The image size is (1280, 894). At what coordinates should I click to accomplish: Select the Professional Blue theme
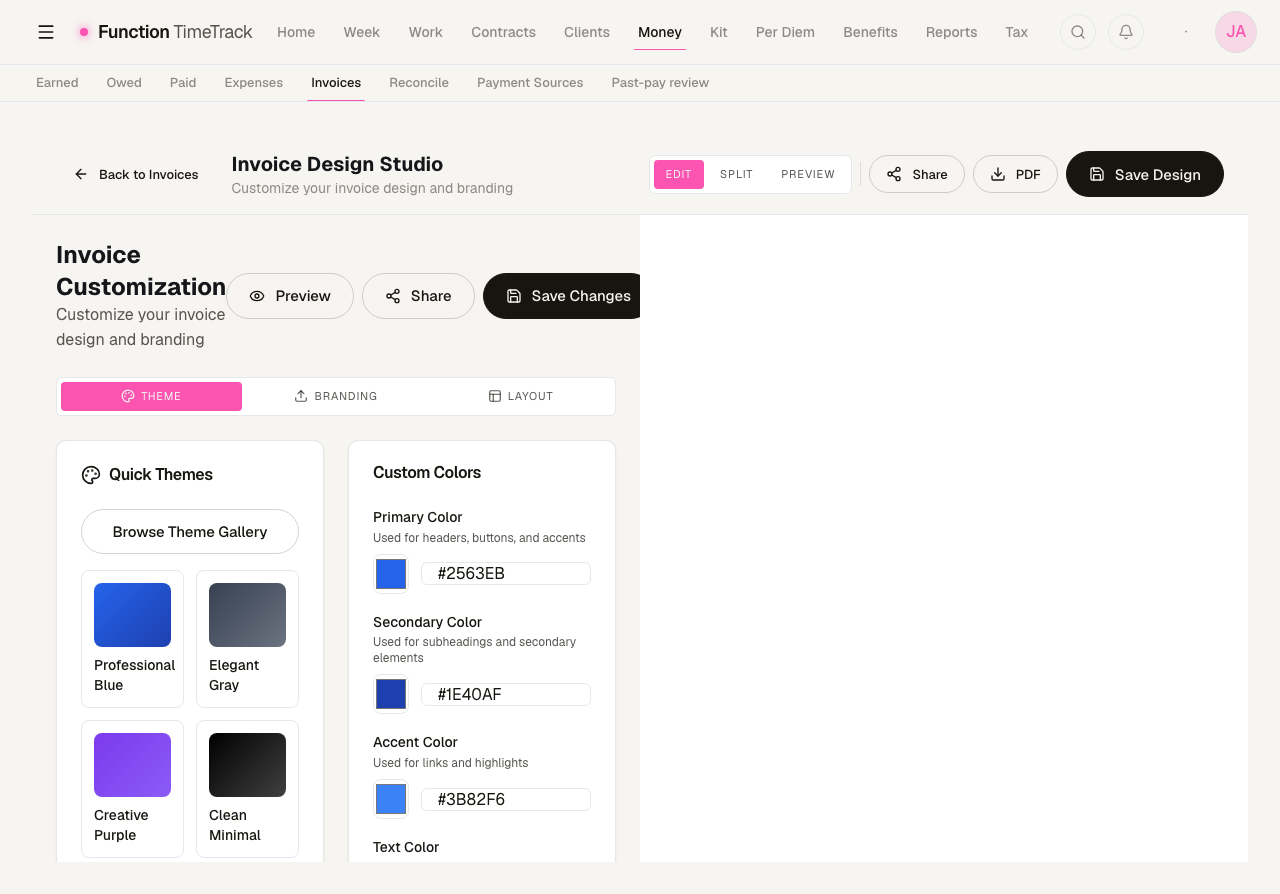pyautogui.click(x=132, y=639)
